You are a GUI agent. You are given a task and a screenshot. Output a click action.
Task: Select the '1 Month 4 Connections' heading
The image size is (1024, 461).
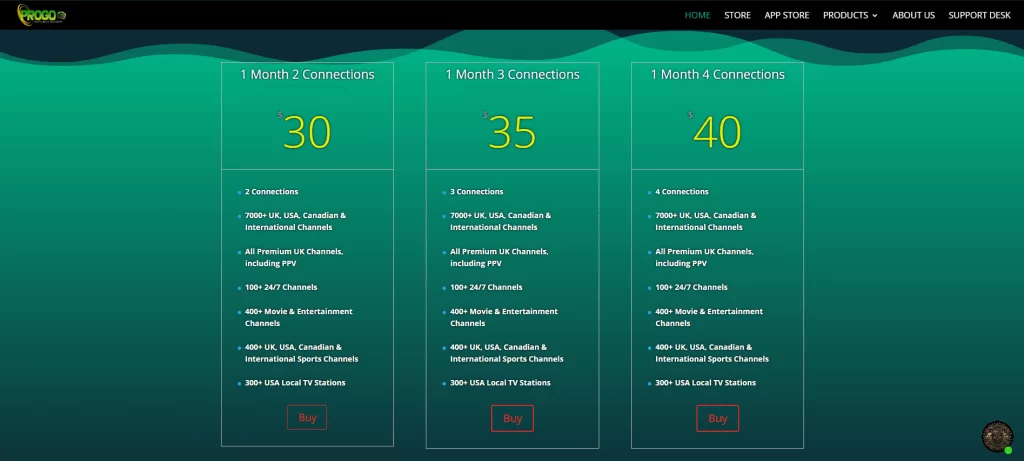coord(718,74)
